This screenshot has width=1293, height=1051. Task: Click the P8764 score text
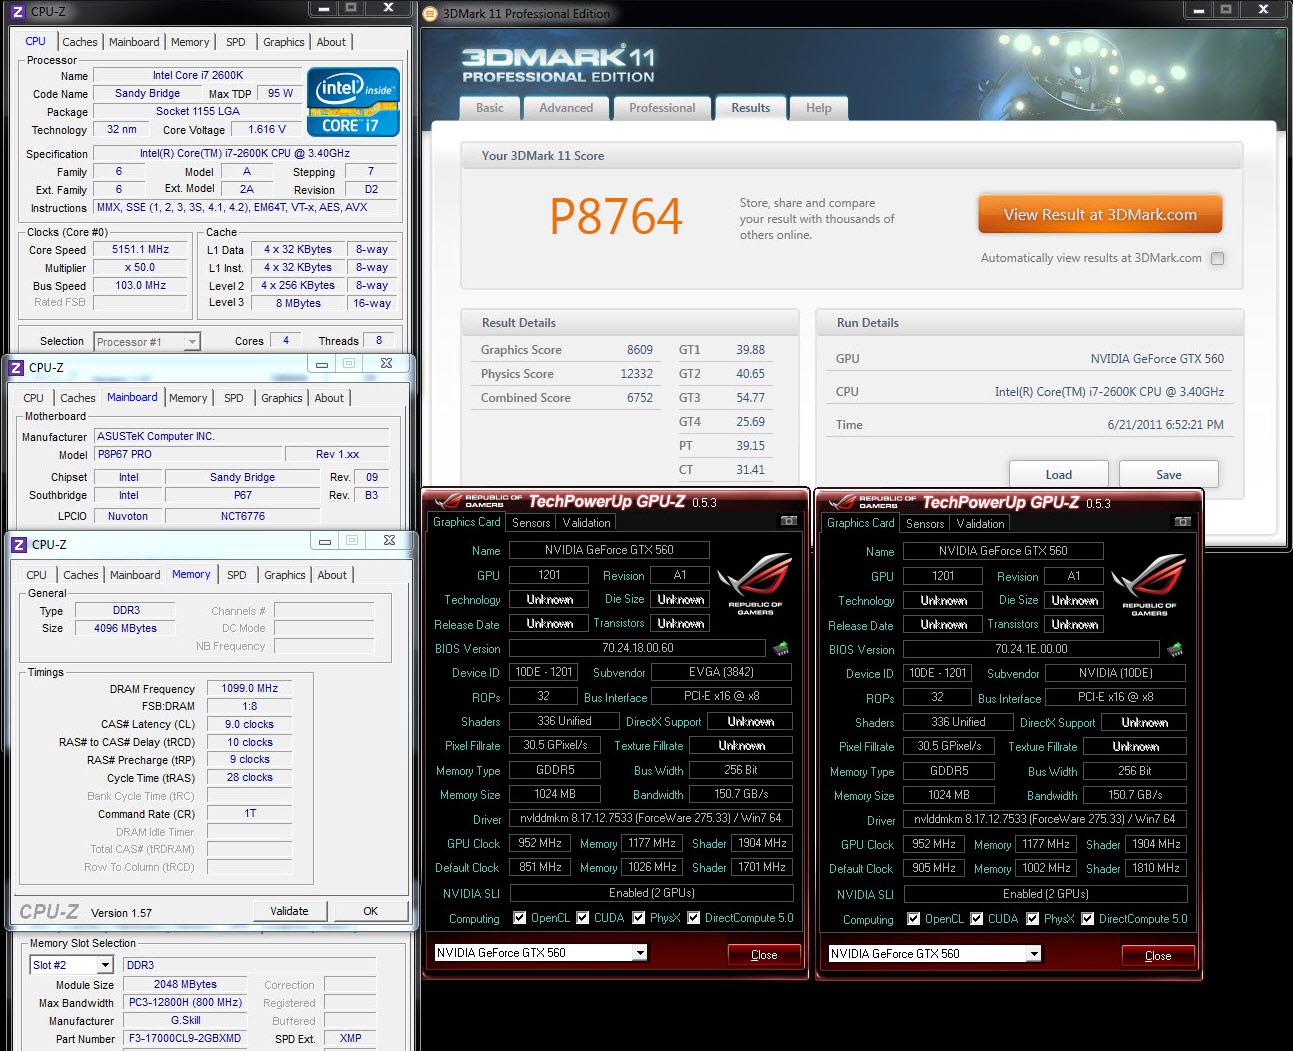[x=616, y=217]
